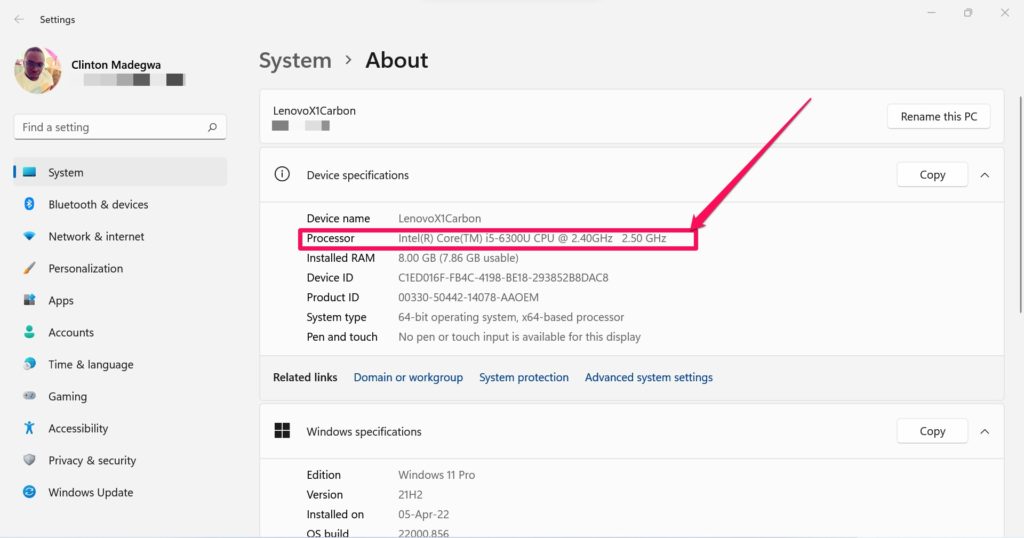Viewport: 1024px width, 538px height.
Task: Click Rename this PC button
Action: pyautogui.click(x=938, y=116)
